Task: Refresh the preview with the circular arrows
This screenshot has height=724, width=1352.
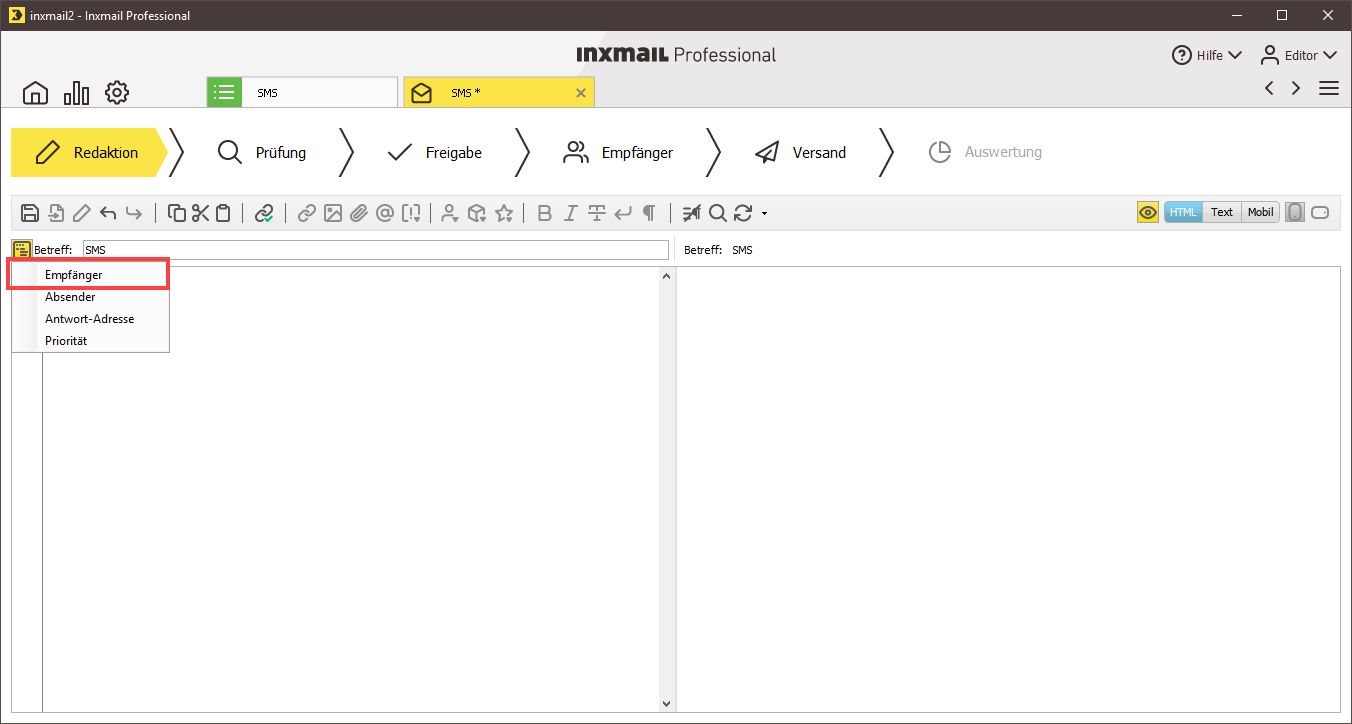Action: click(743, 213)
